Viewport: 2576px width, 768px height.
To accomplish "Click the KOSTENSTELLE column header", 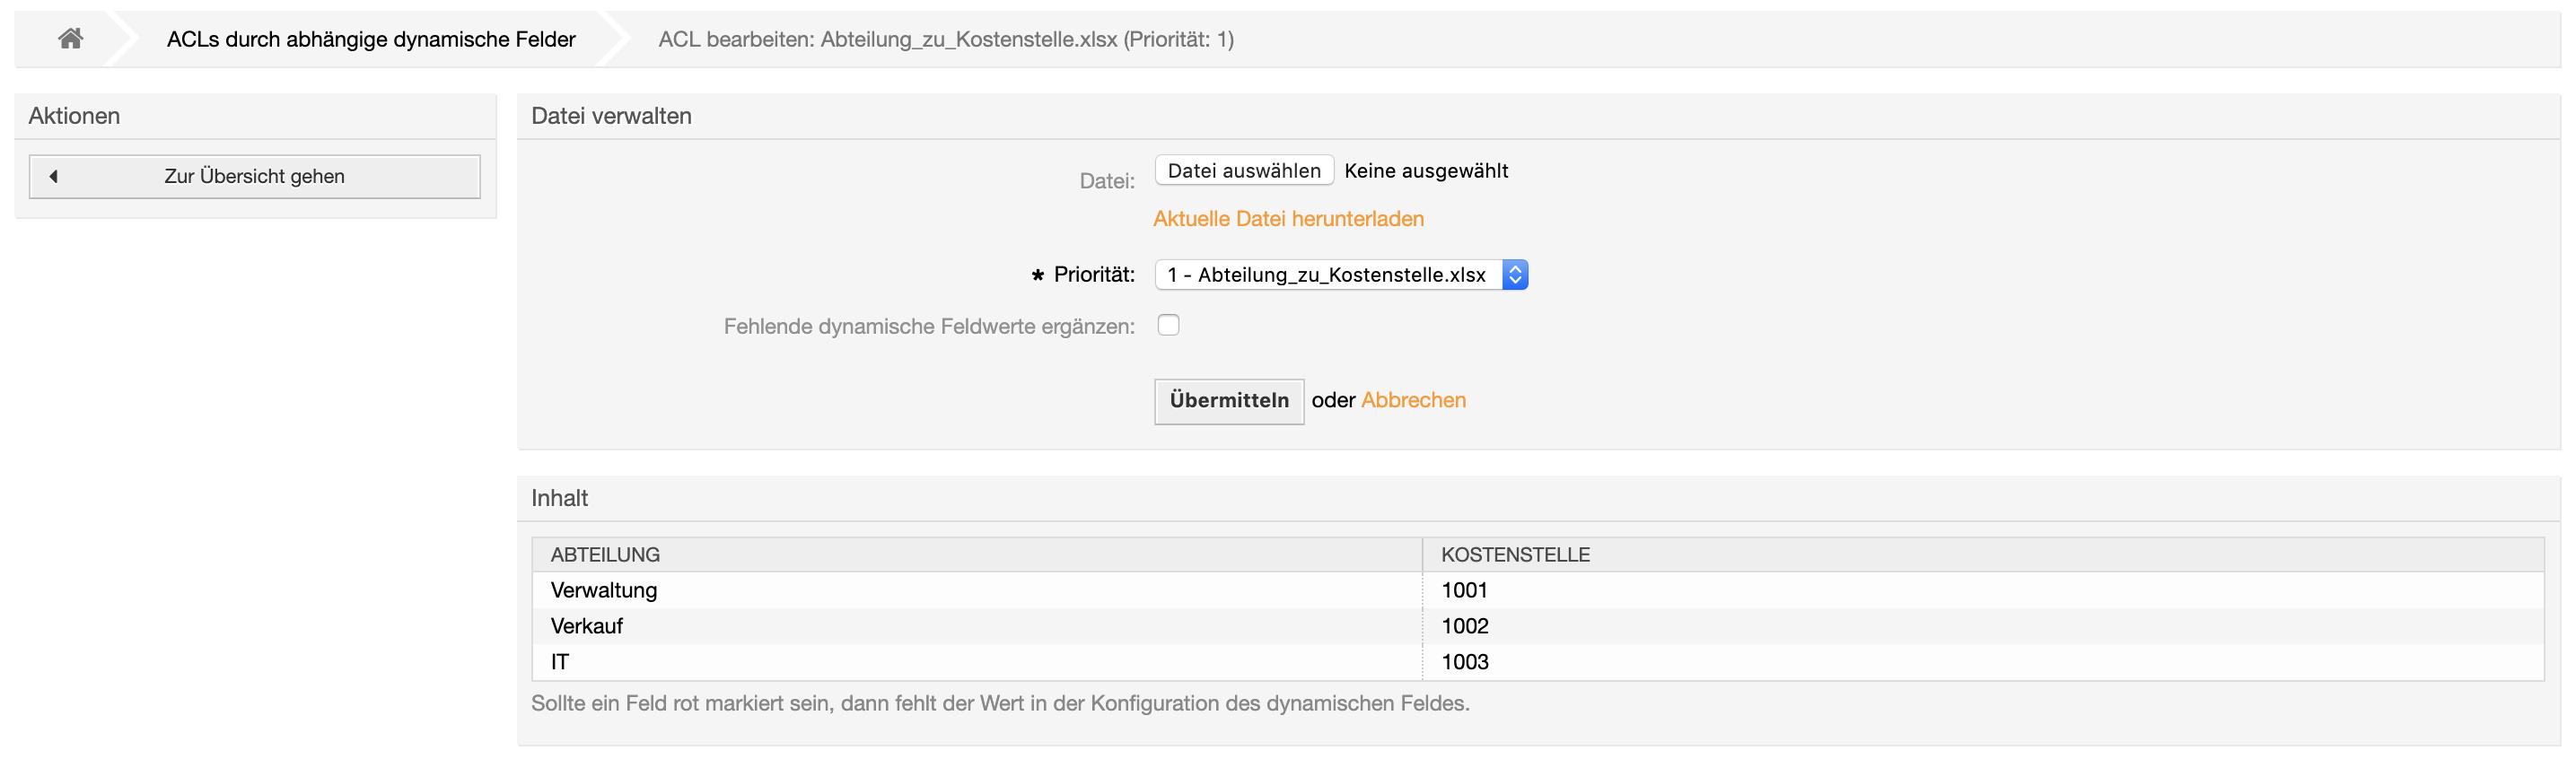I will pyautogui.click(x=1515, y=555).
